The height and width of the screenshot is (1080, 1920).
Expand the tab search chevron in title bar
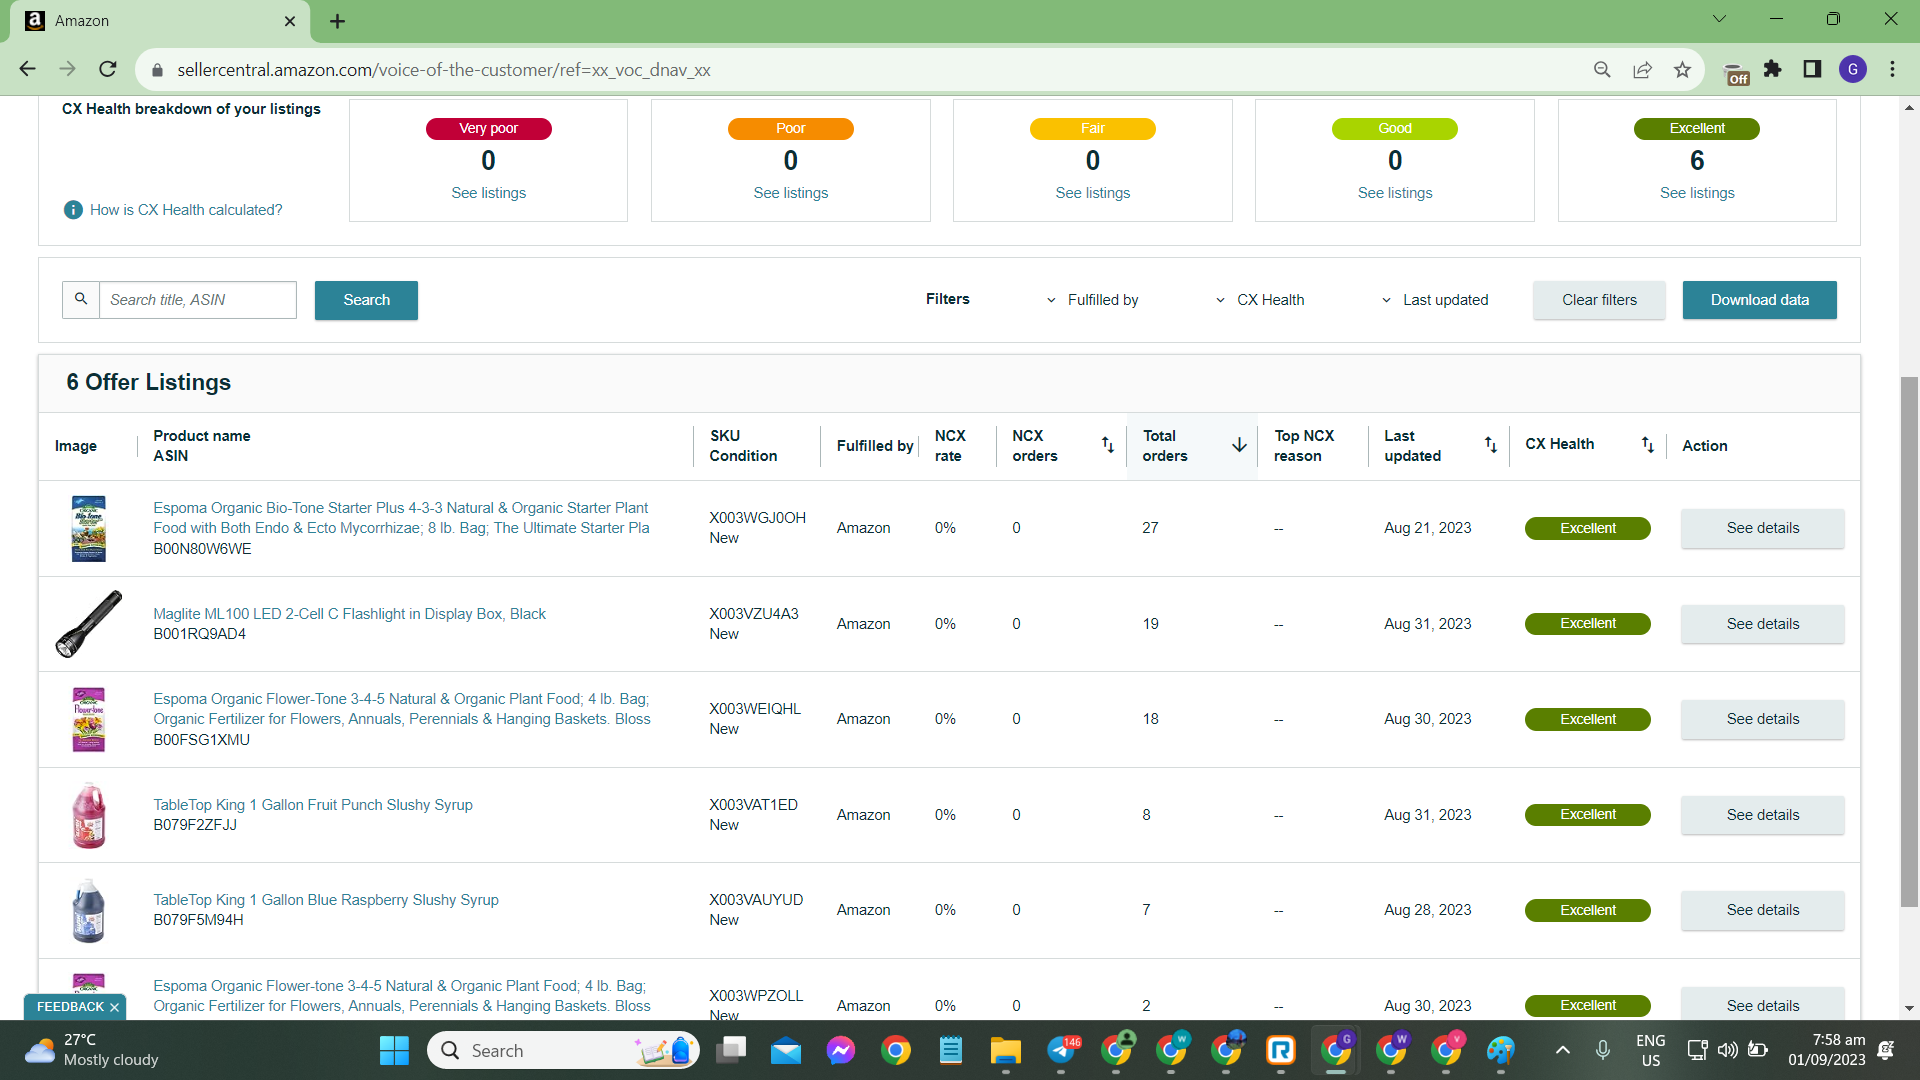click(x=1719, y=19)
